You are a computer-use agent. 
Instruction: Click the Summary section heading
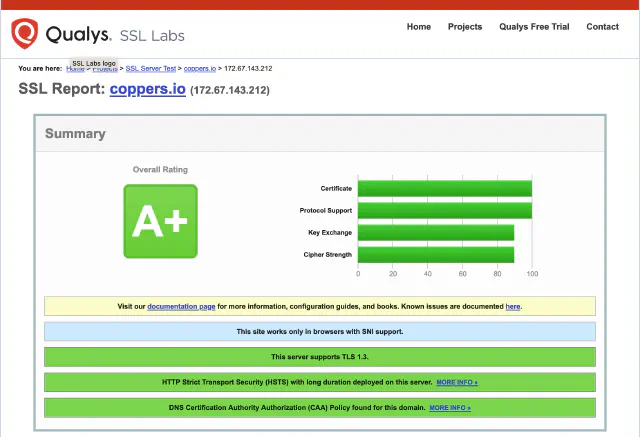tap(75, 133)
